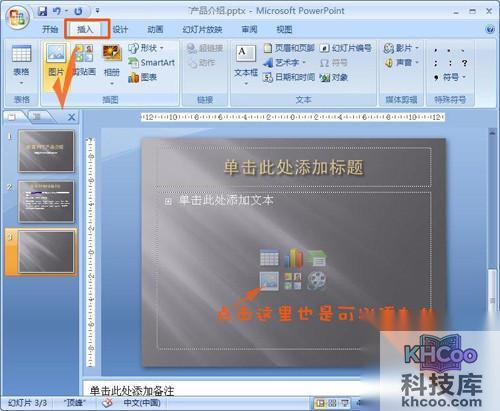Save the presentation with the floppy icon
The width and height of the screenshot is (500, 411).
click(x=42, y=12)
